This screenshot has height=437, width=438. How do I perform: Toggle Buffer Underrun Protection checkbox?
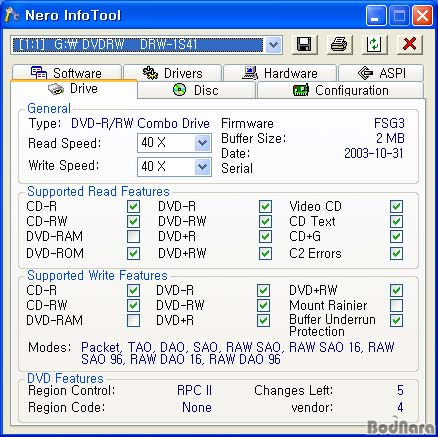[x=396, y=321]
